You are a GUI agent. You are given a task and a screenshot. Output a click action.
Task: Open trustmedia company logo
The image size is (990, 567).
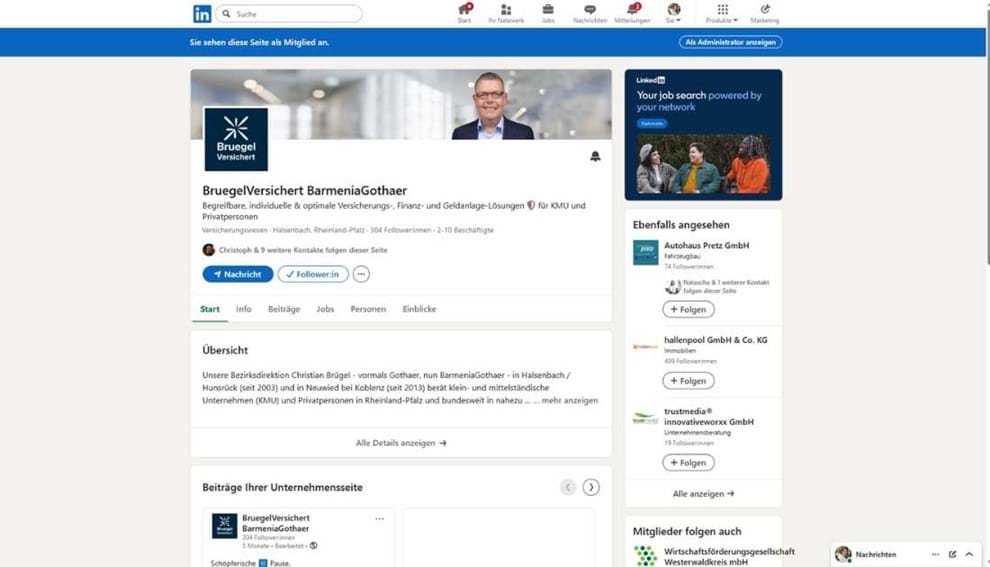pyautogui.click(x=645, y=418)
